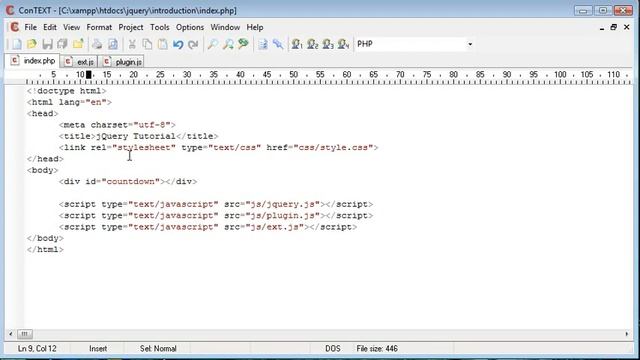Click the New file icon

[17, 44]
